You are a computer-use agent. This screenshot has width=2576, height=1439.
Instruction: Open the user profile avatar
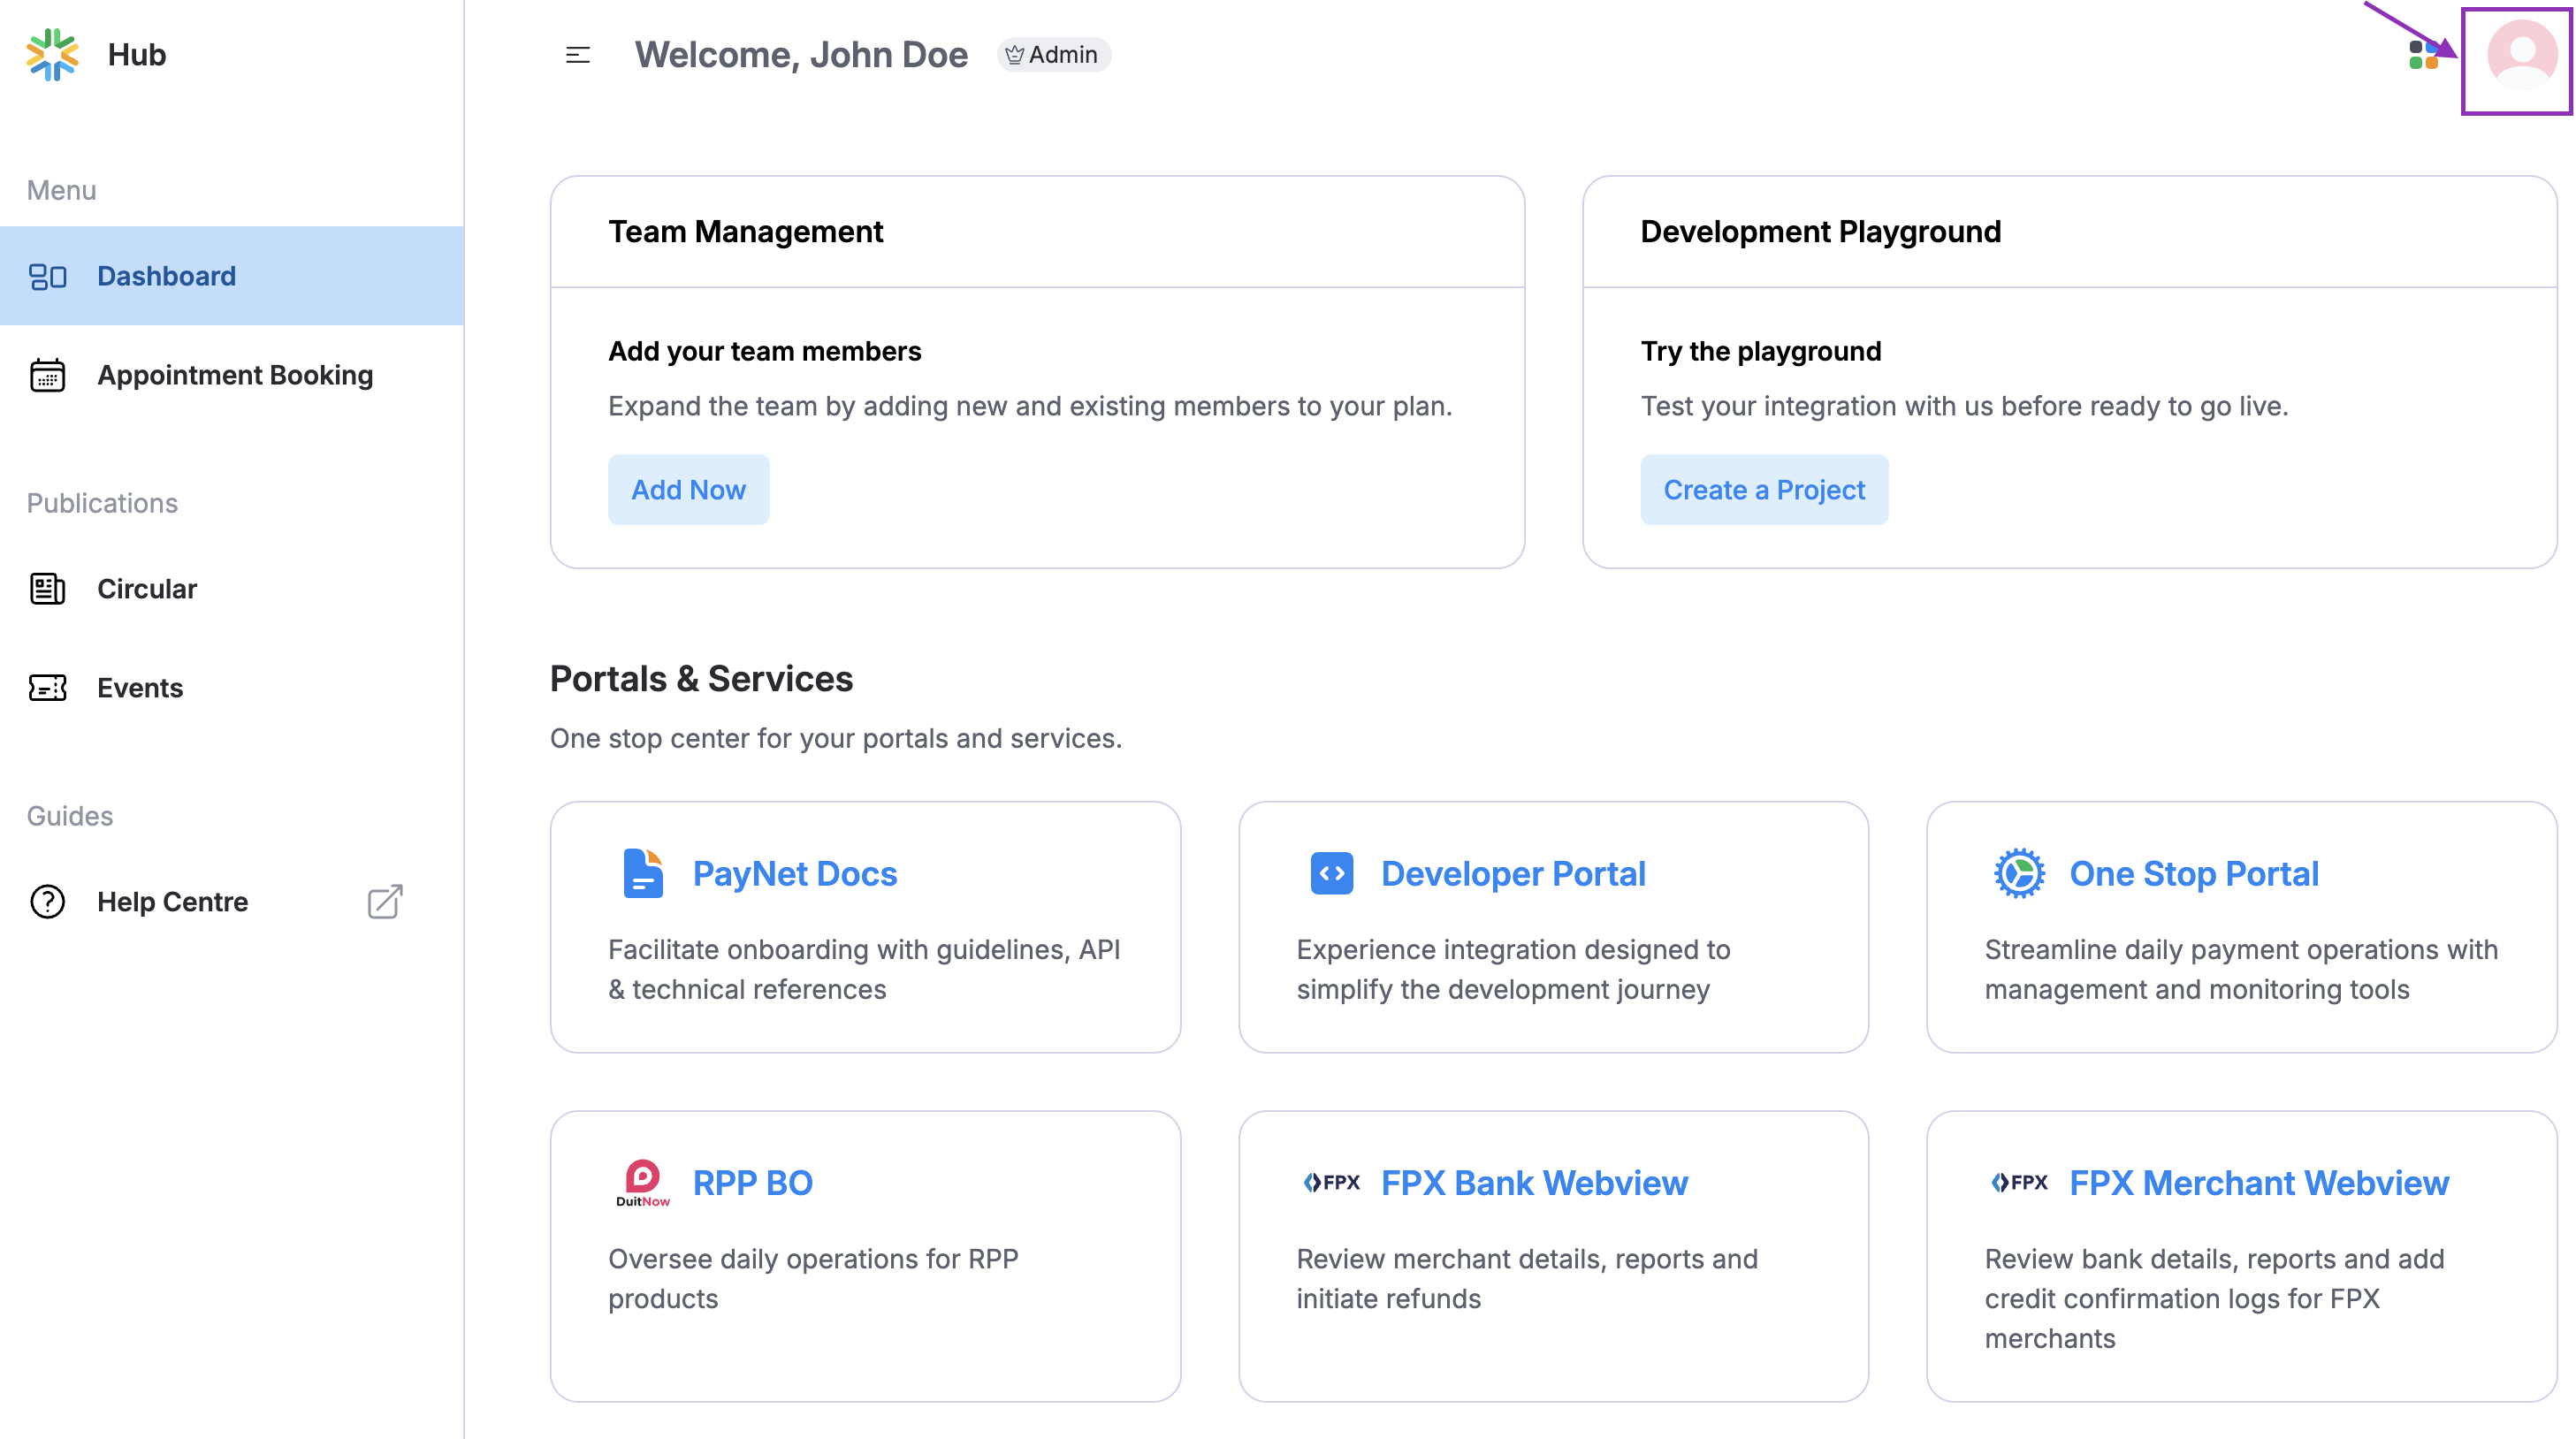[2521, 55]
